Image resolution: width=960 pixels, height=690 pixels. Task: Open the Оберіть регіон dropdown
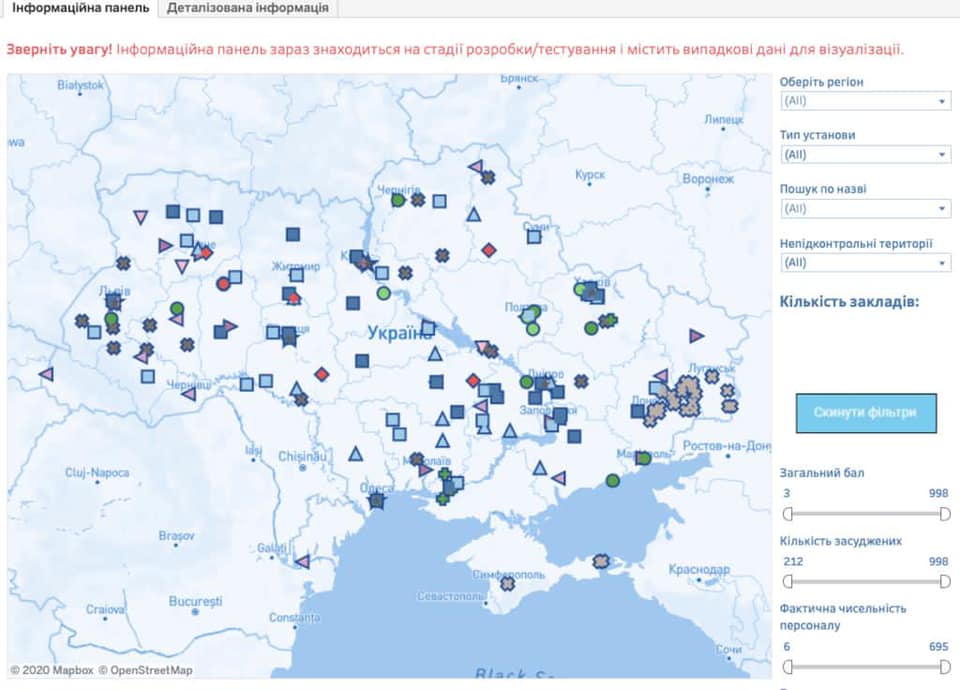[866, 101]
